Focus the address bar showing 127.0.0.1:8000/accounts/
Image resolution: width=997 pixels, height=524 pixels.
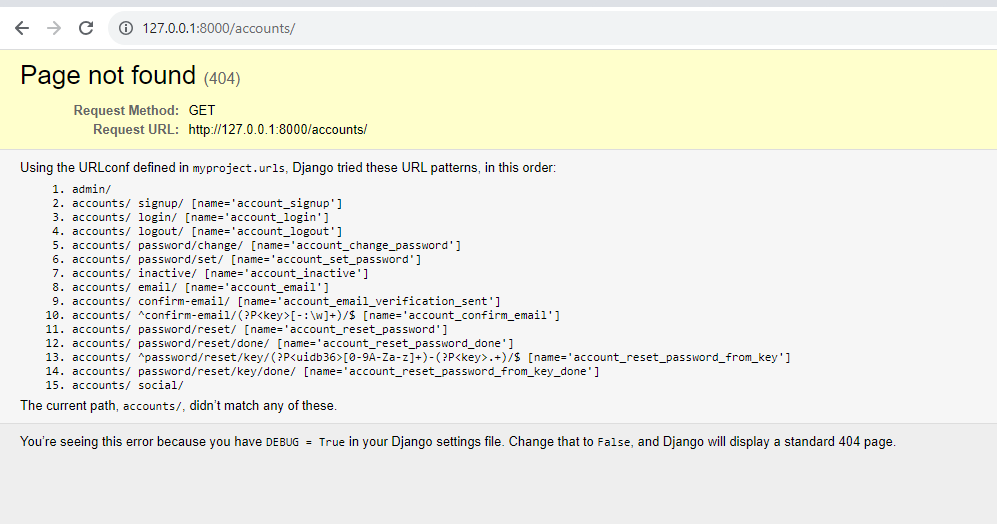[x=400, y=28]
